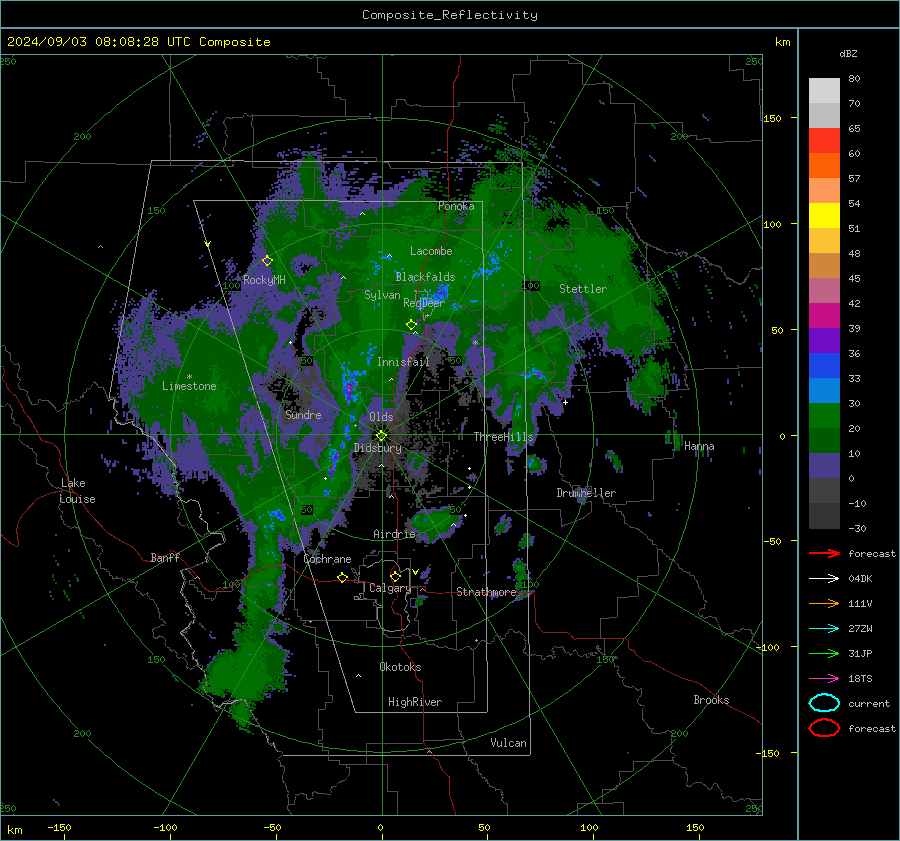Select the cyan 27ZW arrow icon
The image size is (900, 841).
pyautogui.click(x=824, y=629)
